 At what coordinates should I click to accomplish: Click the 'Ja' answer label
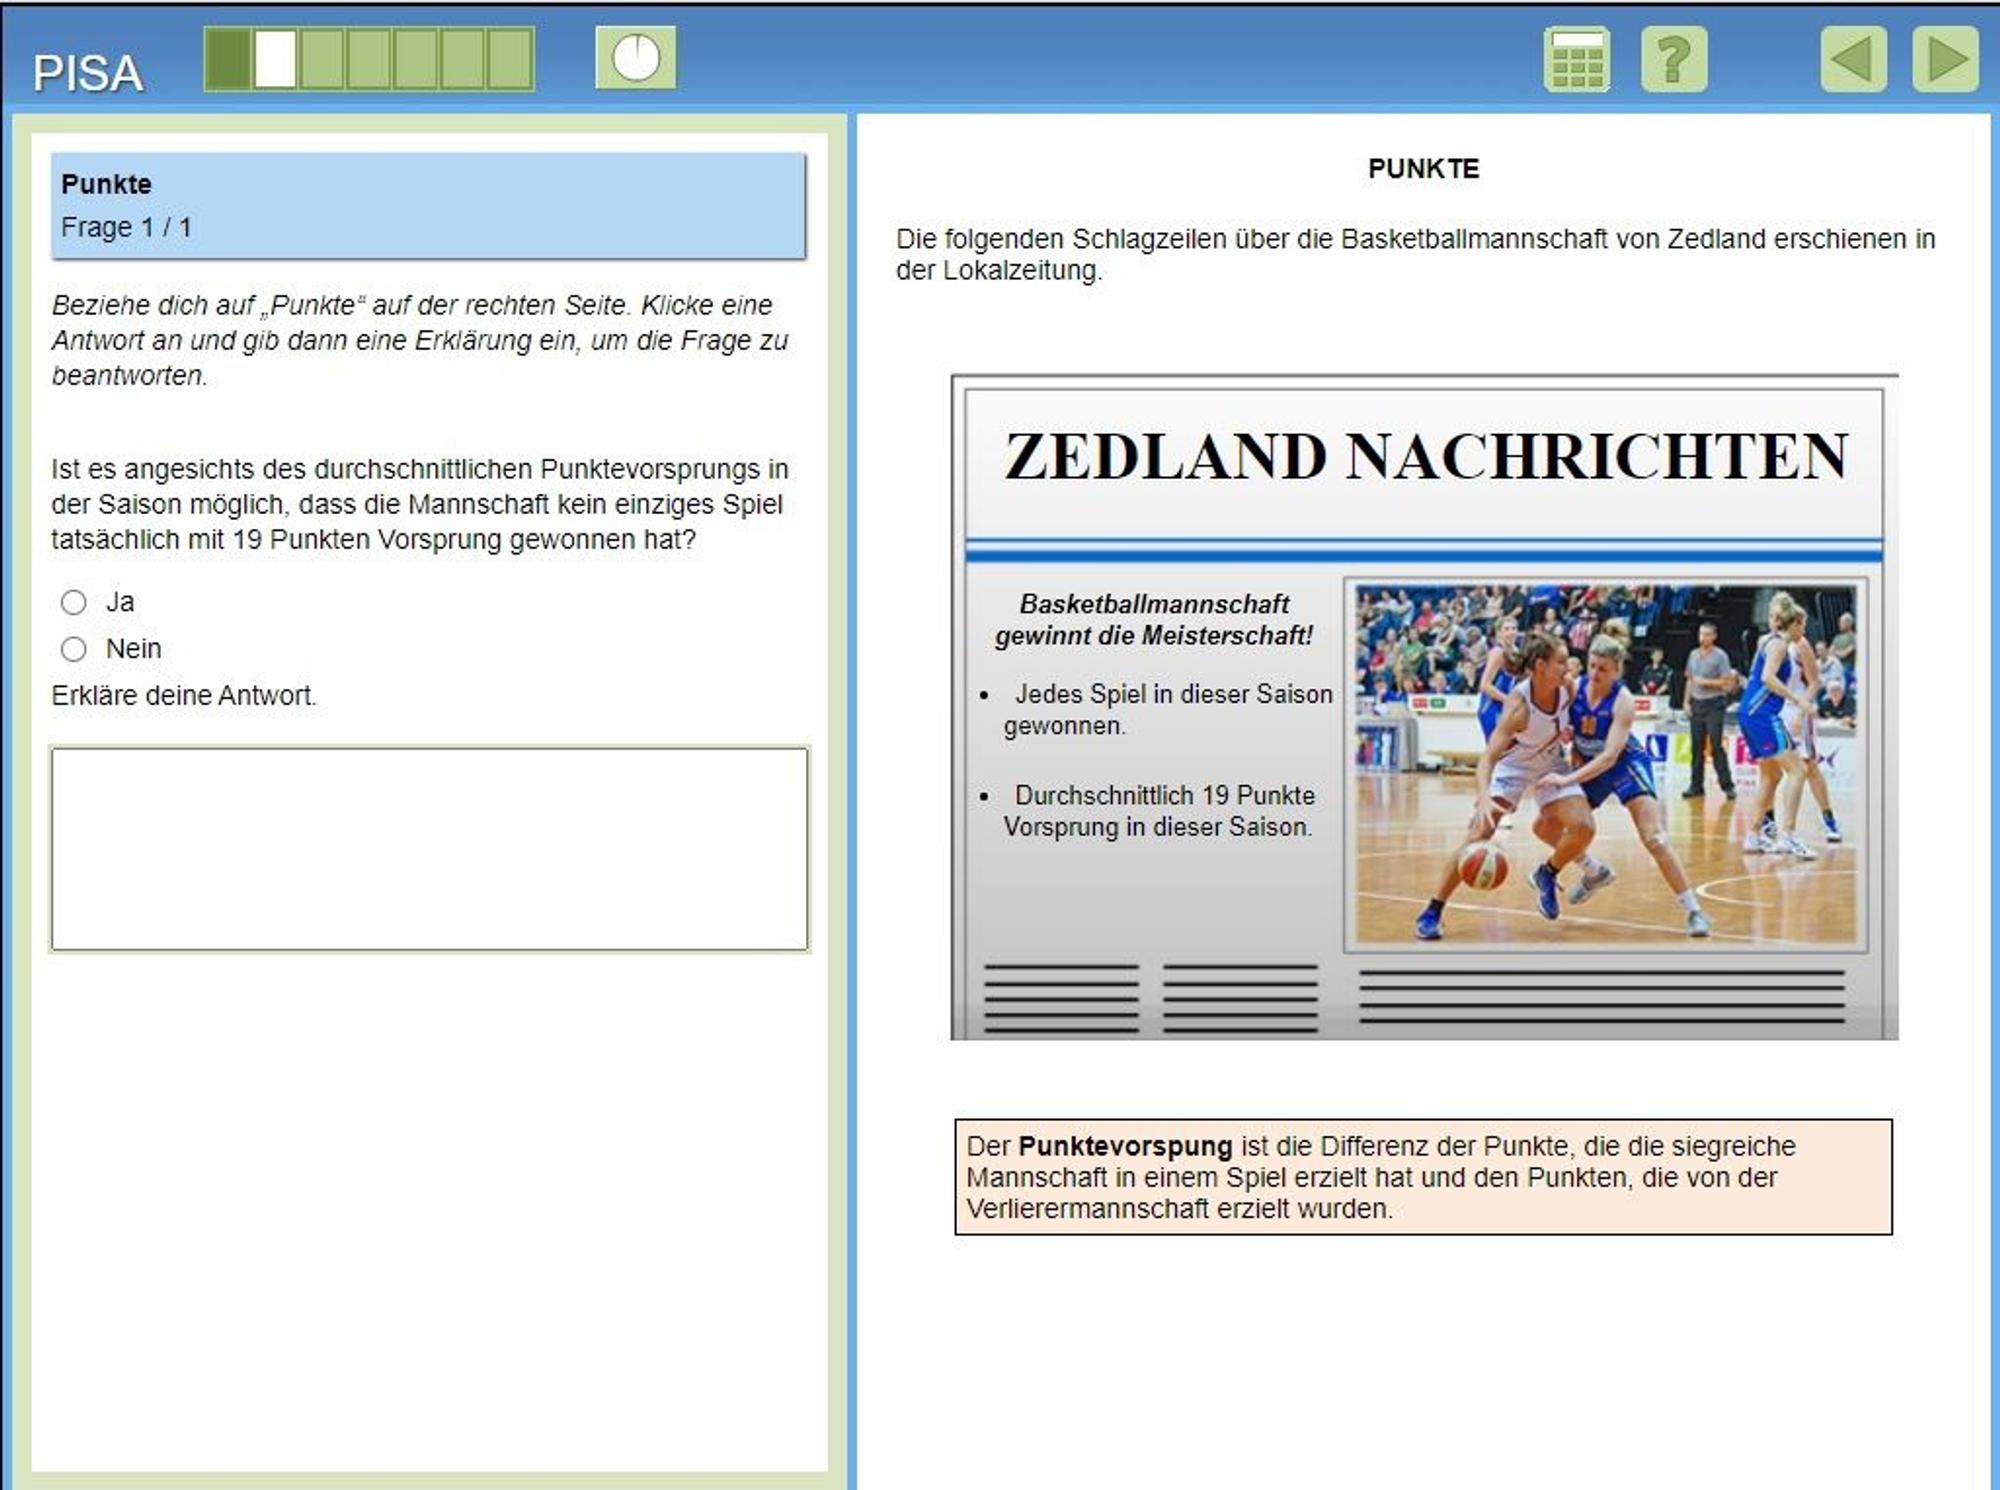tap(120, 602)
